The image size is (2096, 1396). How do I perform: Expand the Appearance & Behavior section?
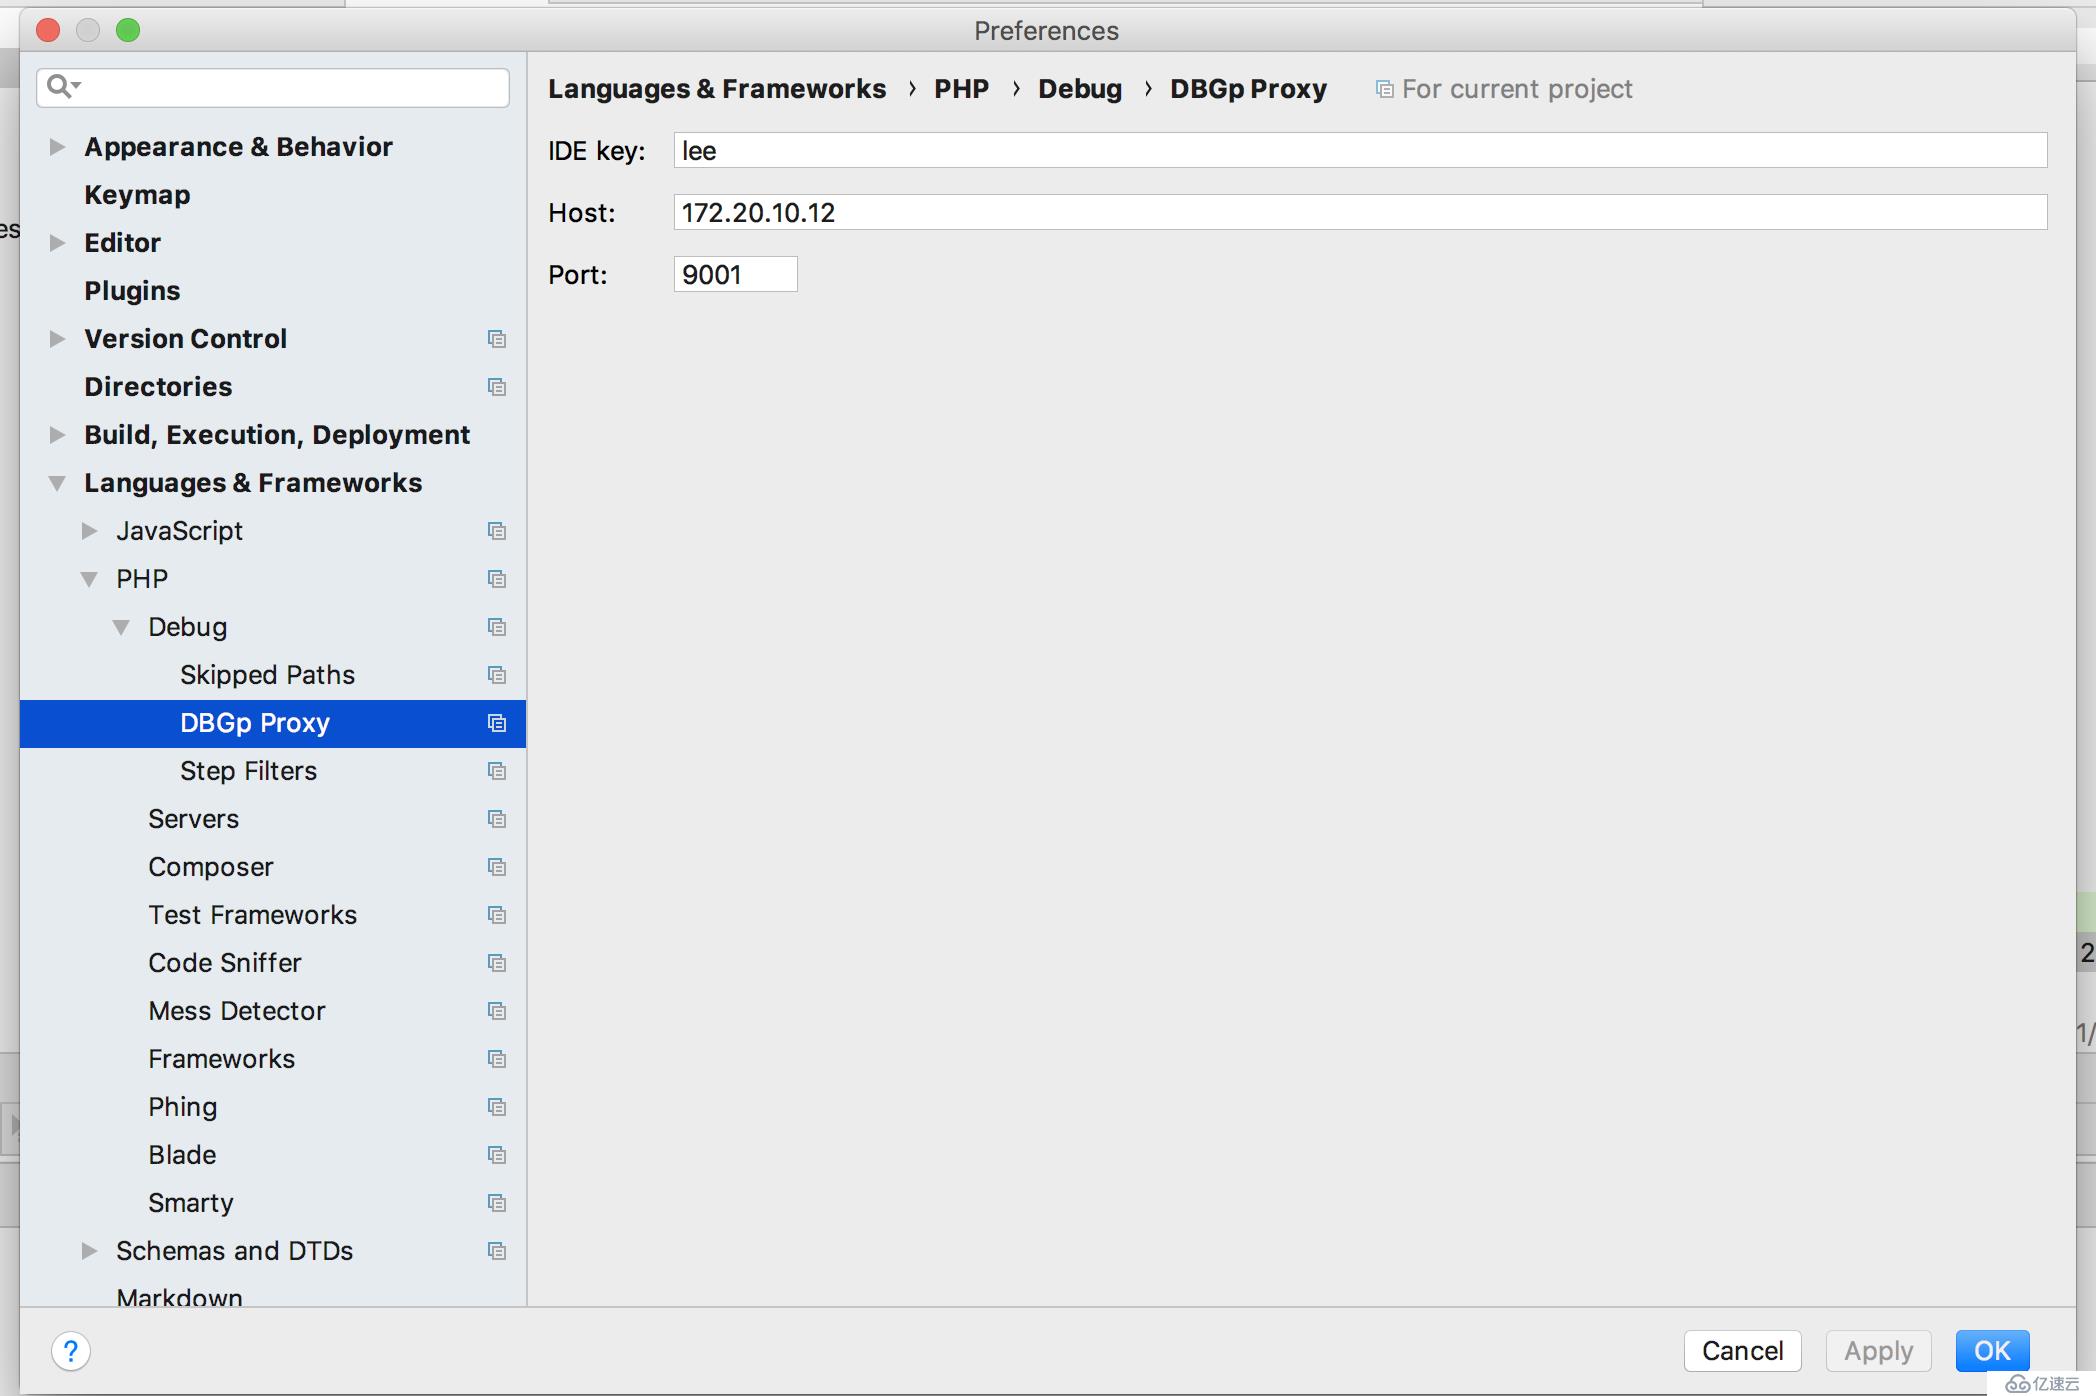[56, 145]
